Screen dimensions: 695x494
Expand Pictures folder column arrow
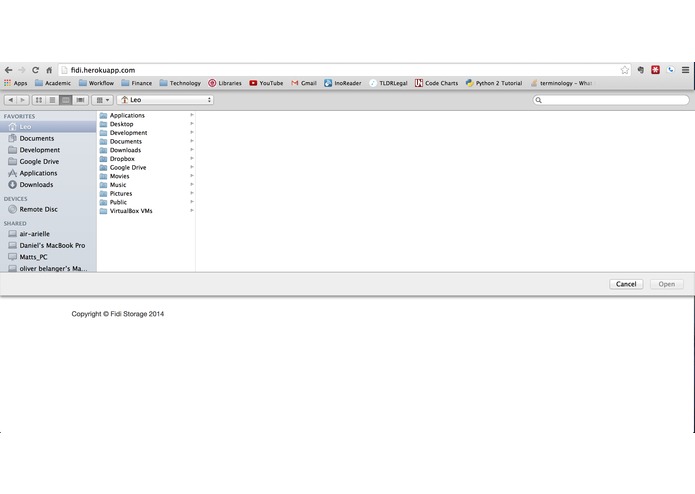pos(192,193)
